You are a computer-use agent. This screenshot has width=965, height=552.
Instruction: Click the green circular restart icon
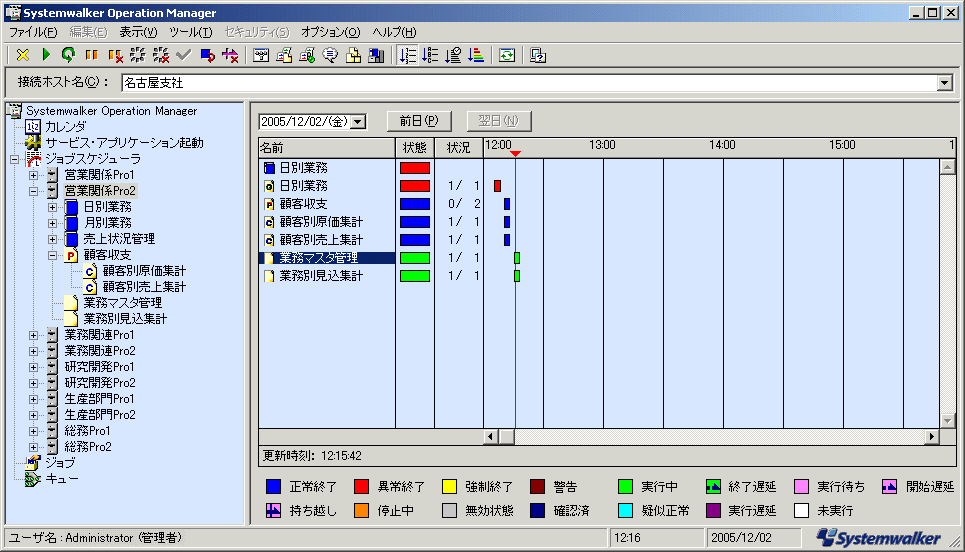(68, 55)
